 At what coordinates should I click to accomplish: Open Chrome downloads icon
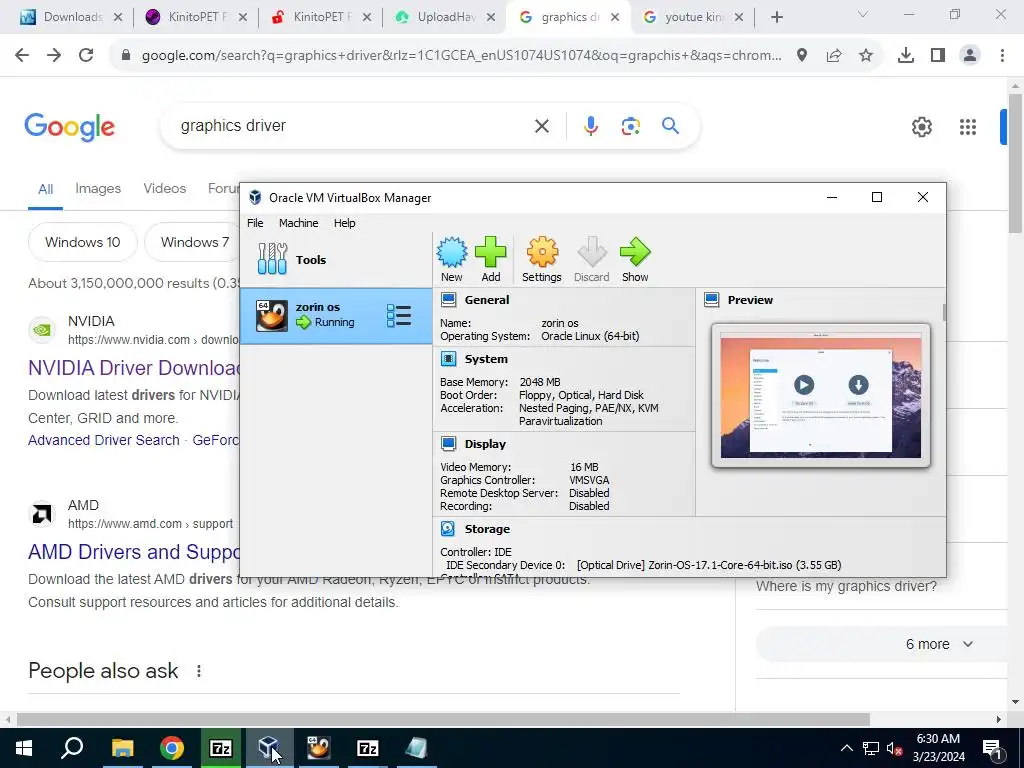click(905, 56)
